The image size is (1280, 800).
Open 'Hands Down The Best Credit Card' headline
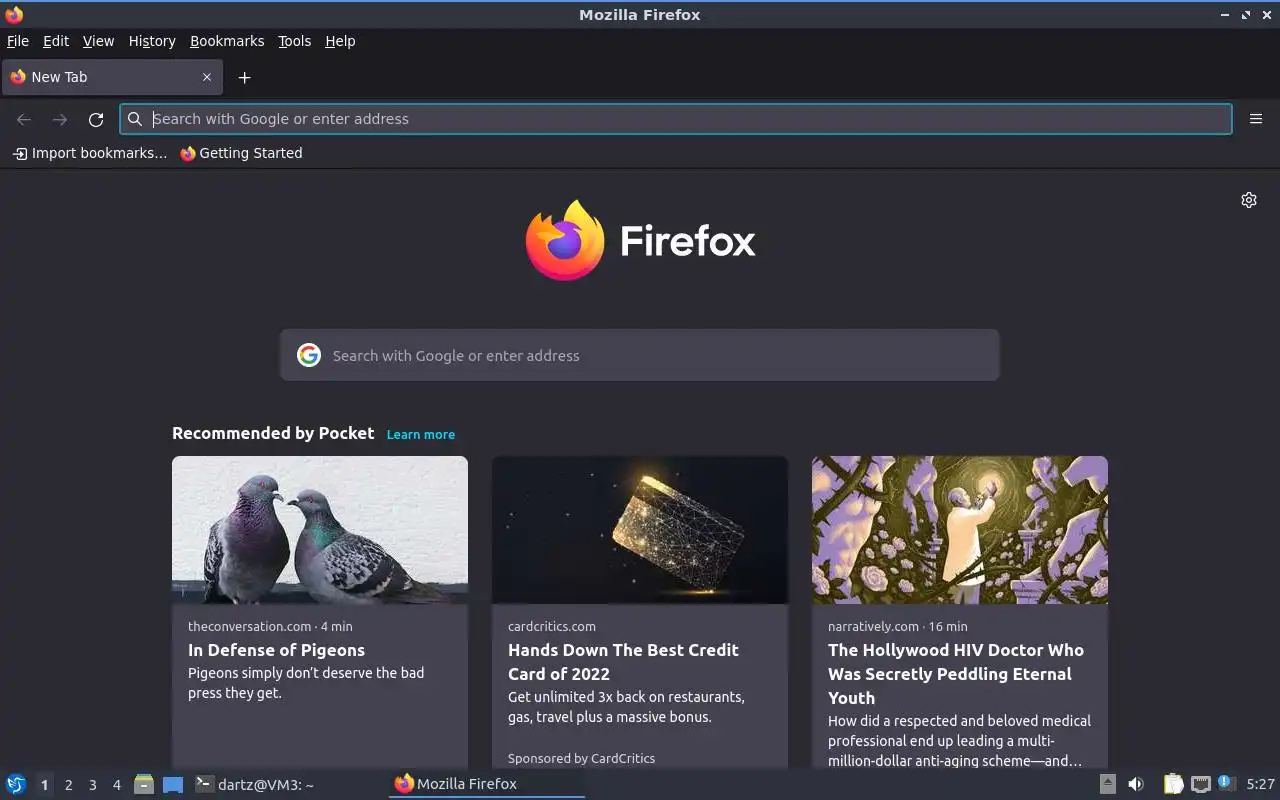623,662
